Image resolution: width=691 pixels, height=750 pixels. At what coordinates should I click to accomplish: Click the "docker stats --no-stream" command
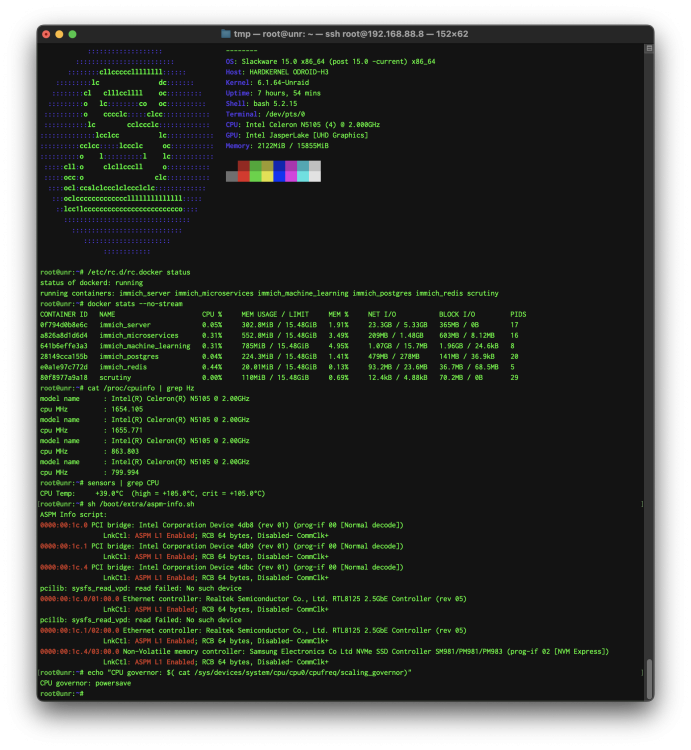tap(135, 304)
